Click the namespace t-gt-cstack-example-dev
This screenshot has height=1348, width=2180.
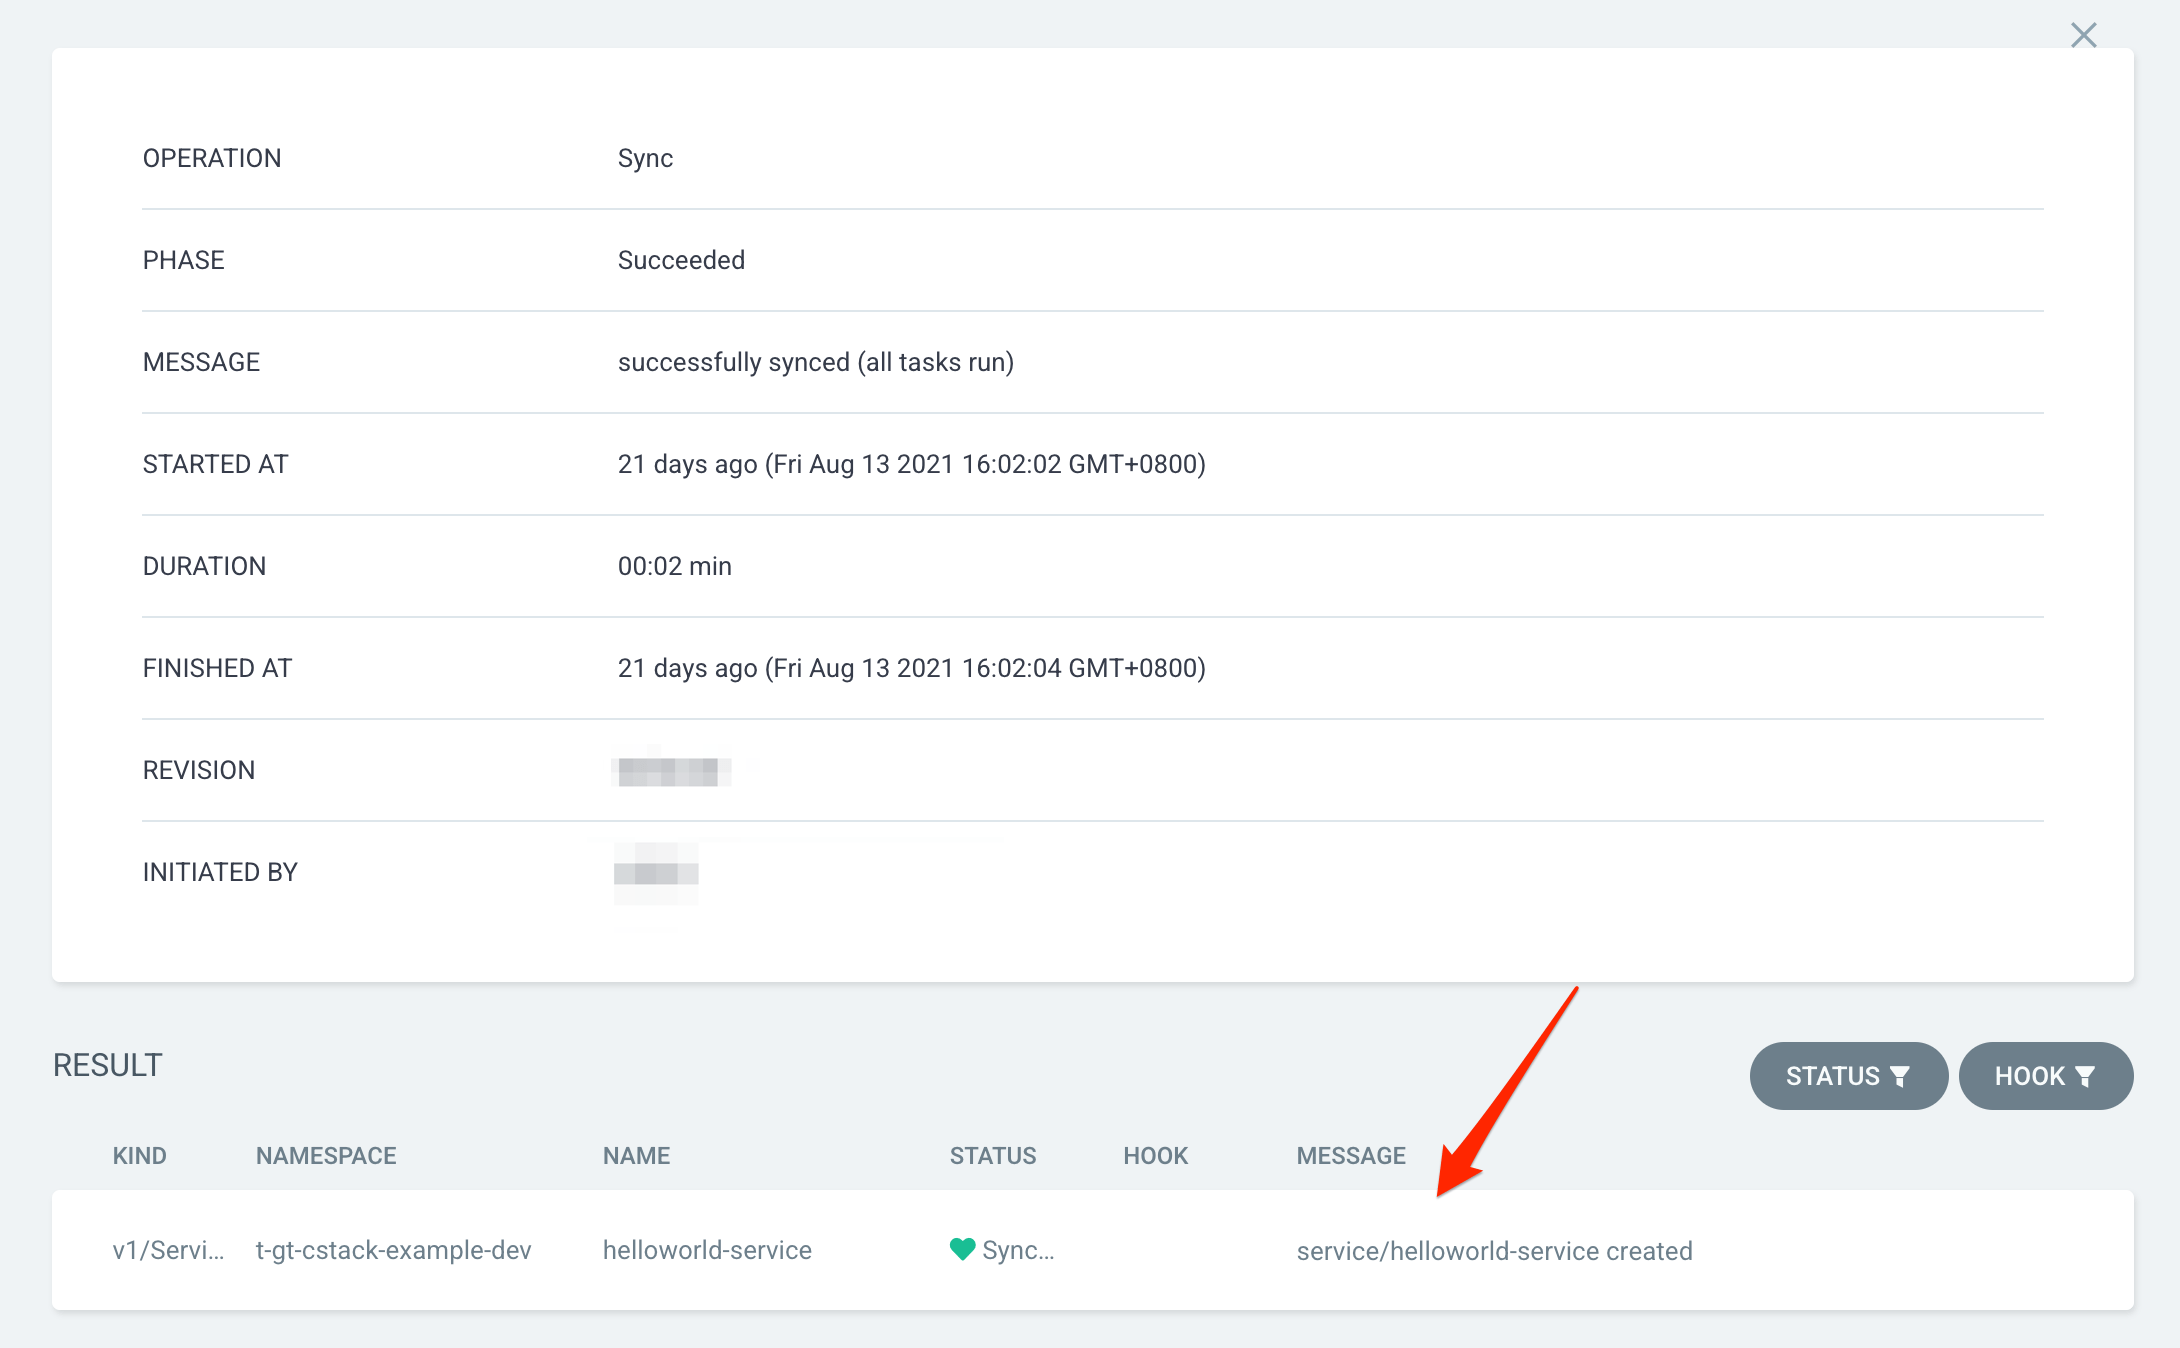point(393,1249)
